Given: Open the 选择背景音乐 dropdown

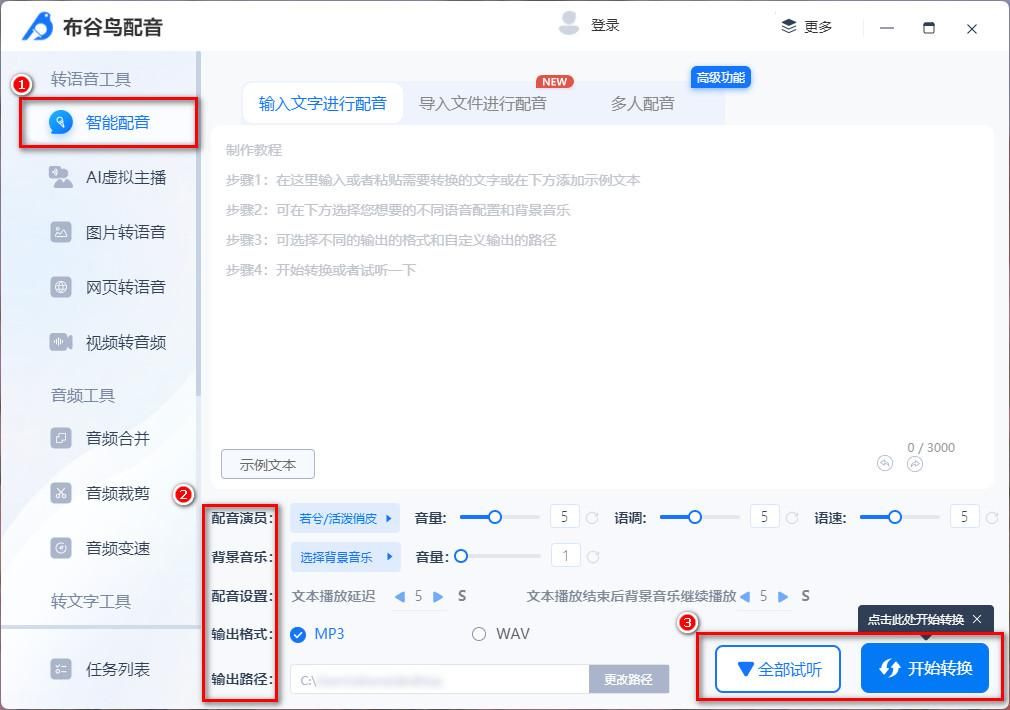Looking at the screenshot, I should coord(345,557).
